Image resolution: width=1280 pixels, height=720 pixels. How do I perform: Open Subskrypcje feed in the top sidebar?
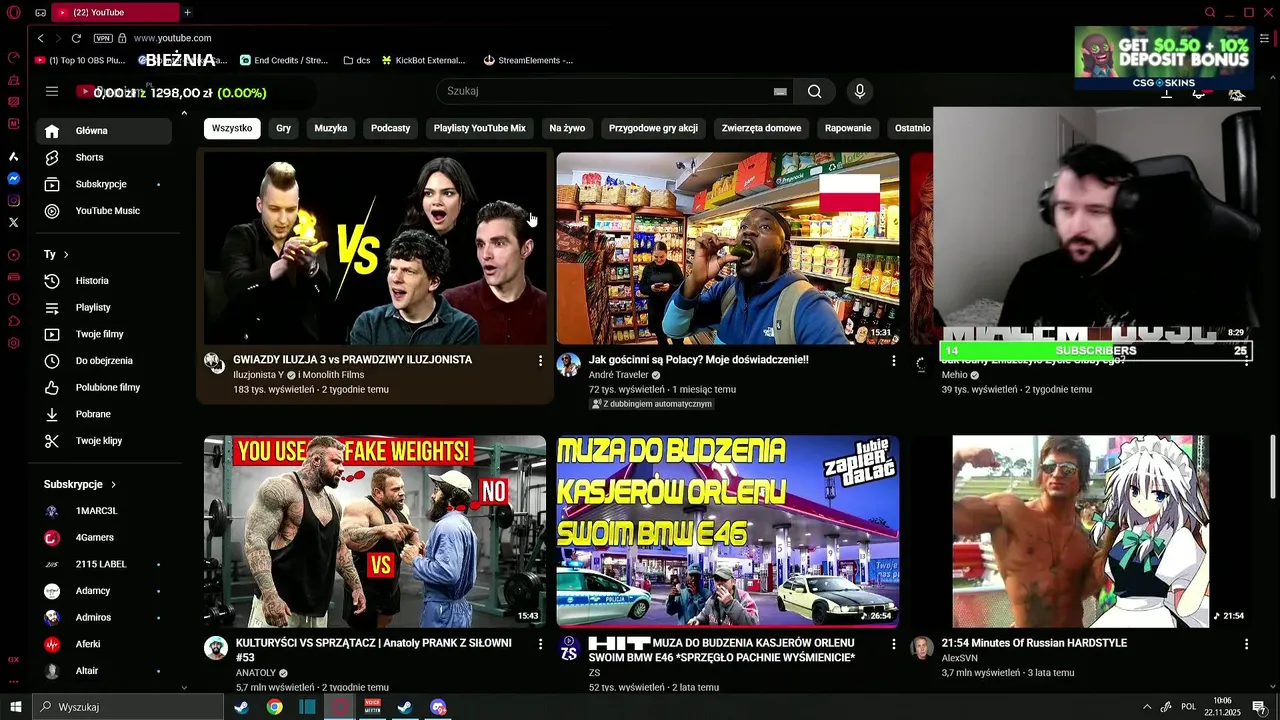[104, 184]
